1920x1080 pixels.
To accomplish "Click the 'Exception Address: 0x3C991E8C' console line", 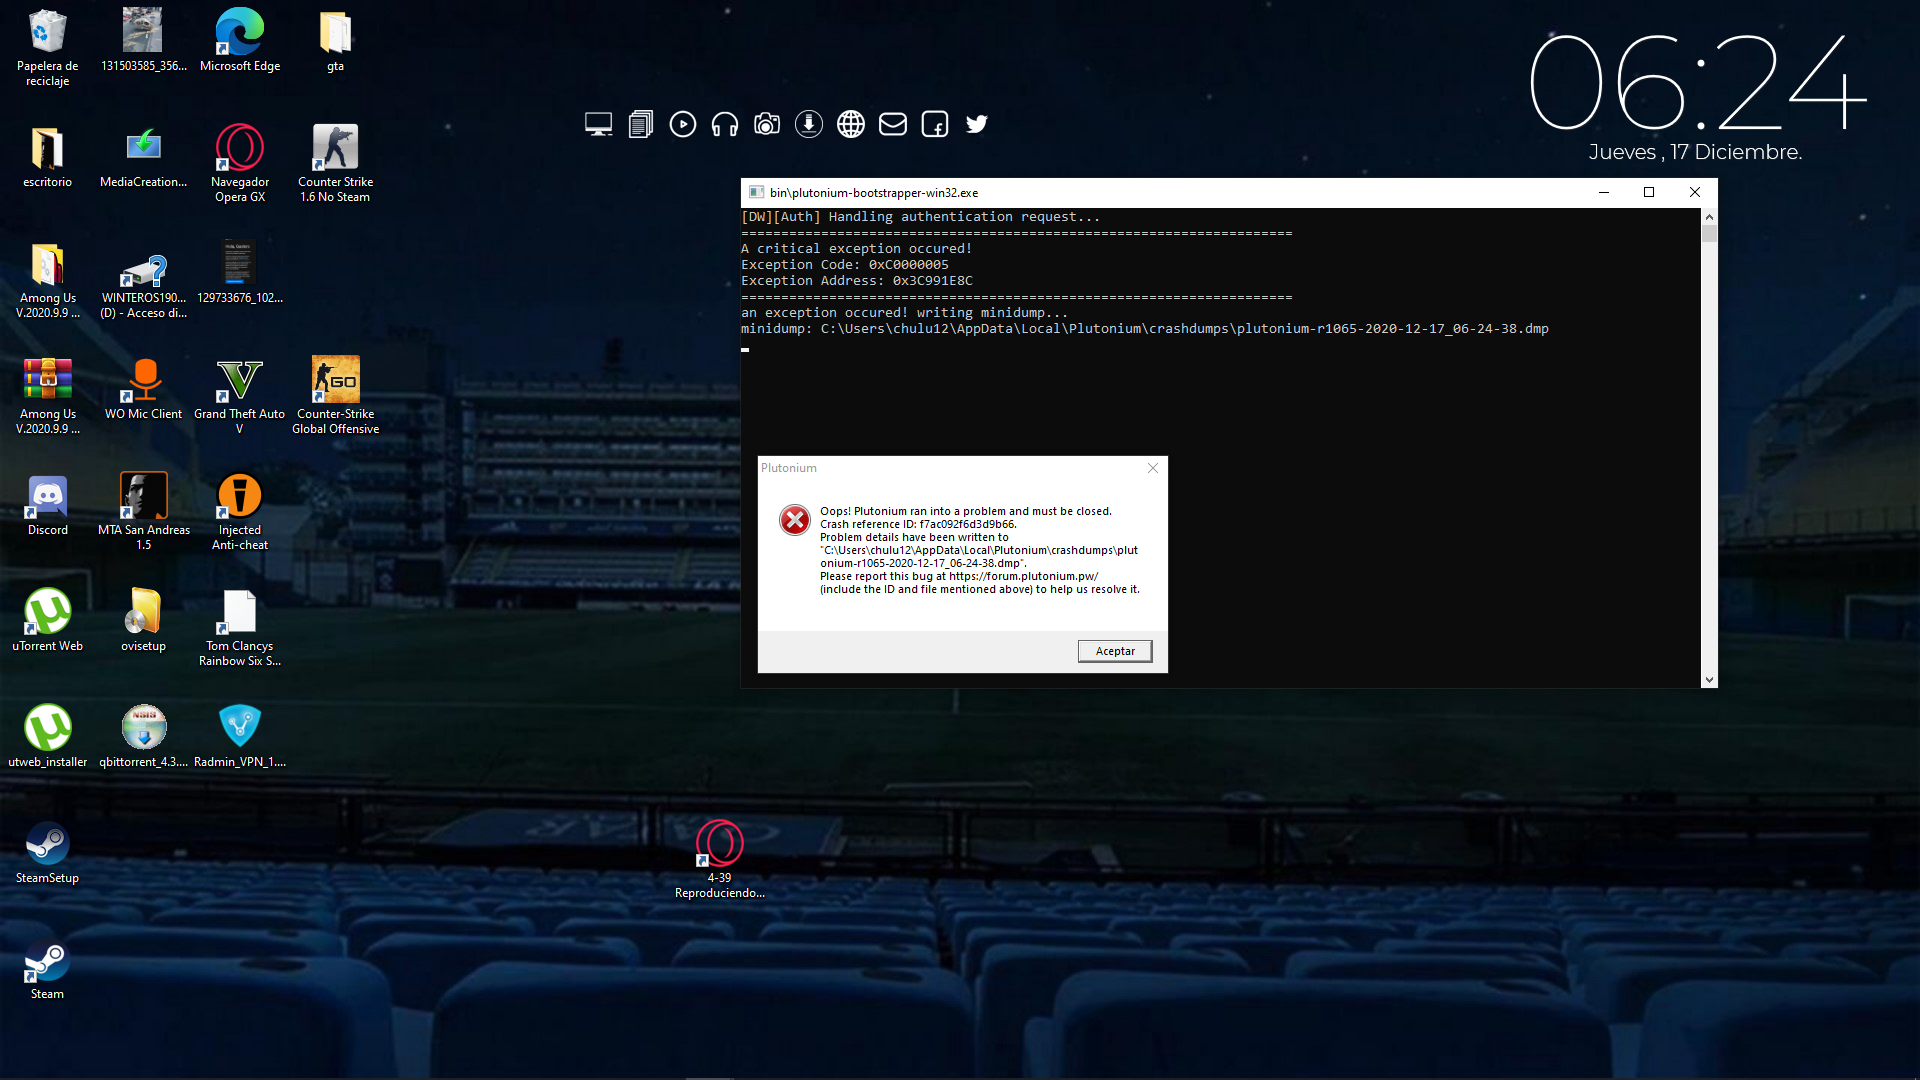I will point(857,281).
